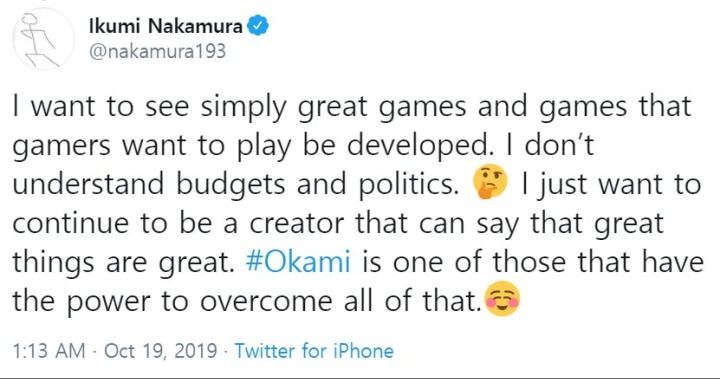
Task: Click the word "gamers" in the tweet
Action: (x=62, y=147)
